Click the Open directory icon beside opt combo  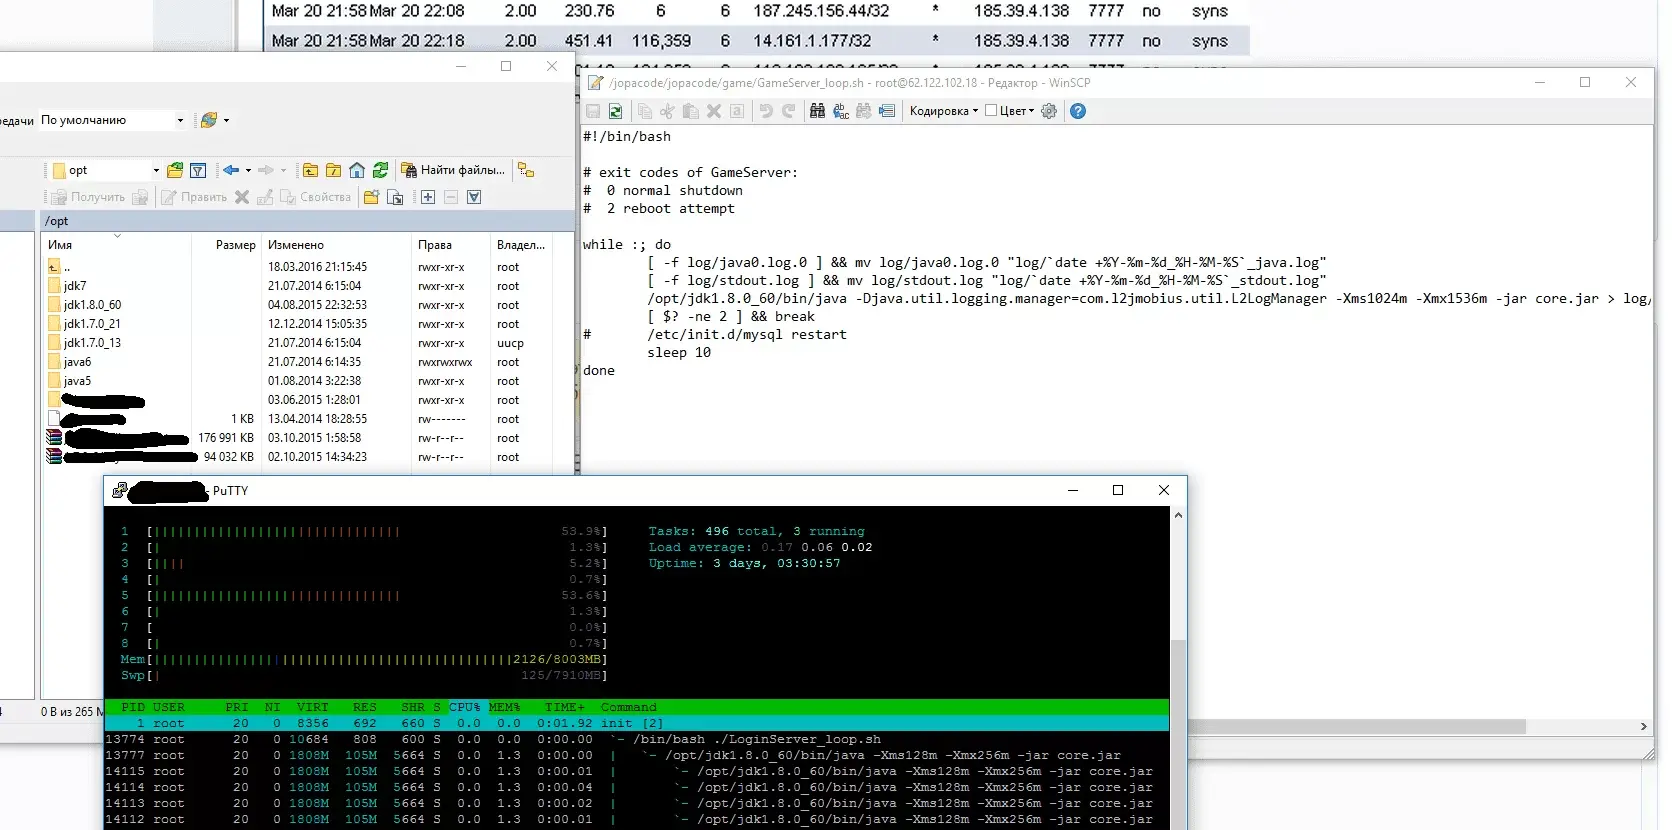(x=175, y=170)
